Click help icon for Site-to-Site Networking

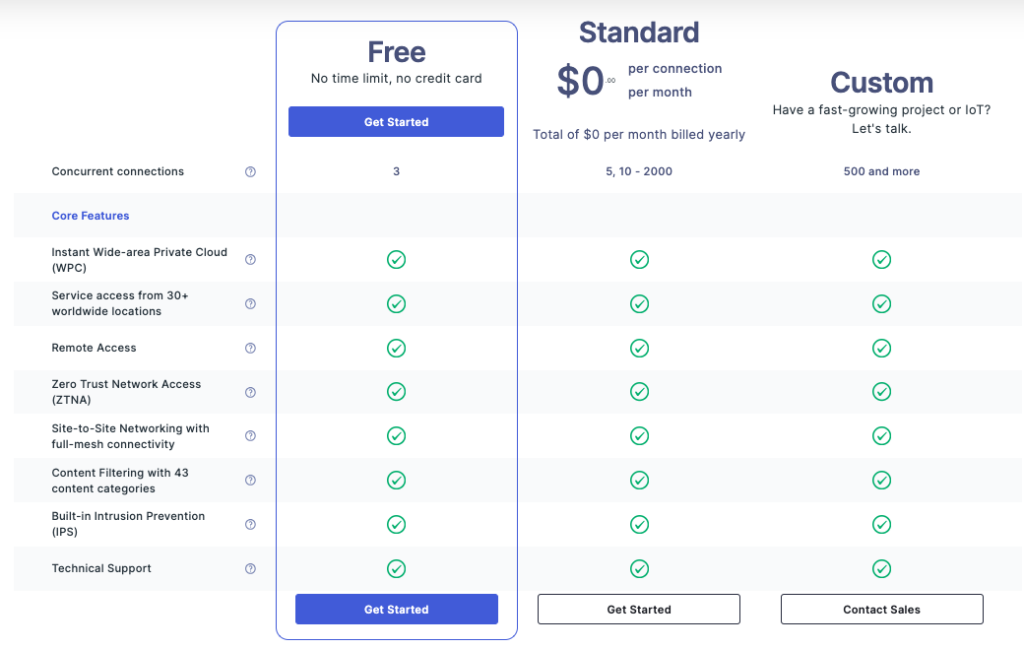pyautogui.click(x=250, y=436)
